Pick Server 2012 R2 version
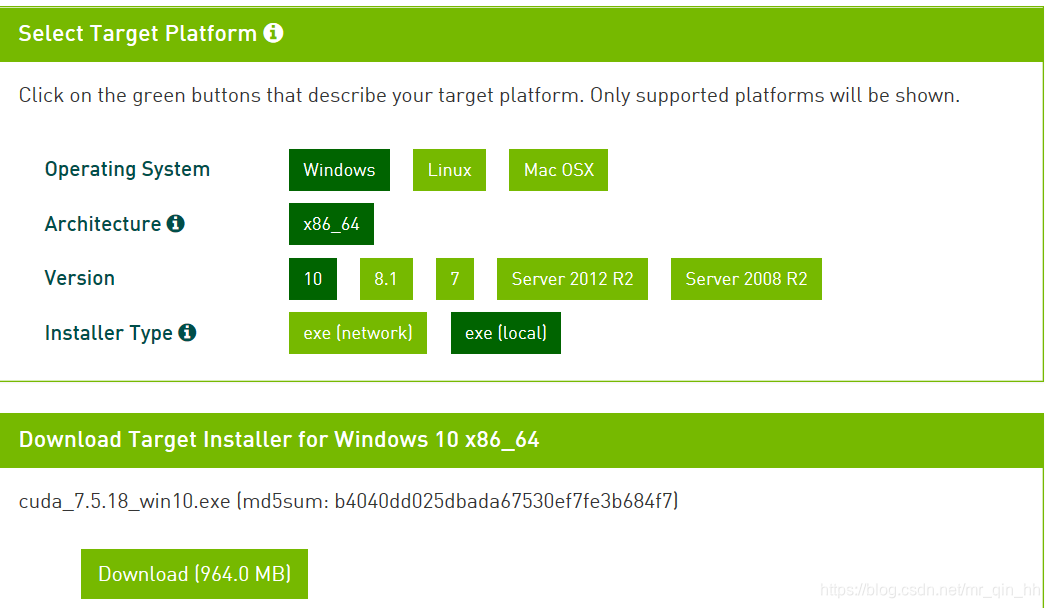The image size is (1049, 608). point(572,279)
